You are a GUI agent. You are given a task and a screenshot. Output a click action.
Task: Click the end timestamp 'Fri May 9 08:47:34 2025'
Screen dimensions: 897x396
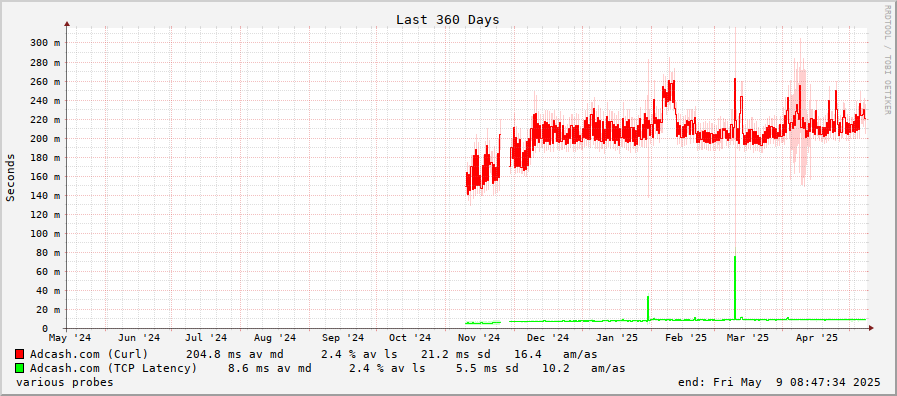pos(797,382)
